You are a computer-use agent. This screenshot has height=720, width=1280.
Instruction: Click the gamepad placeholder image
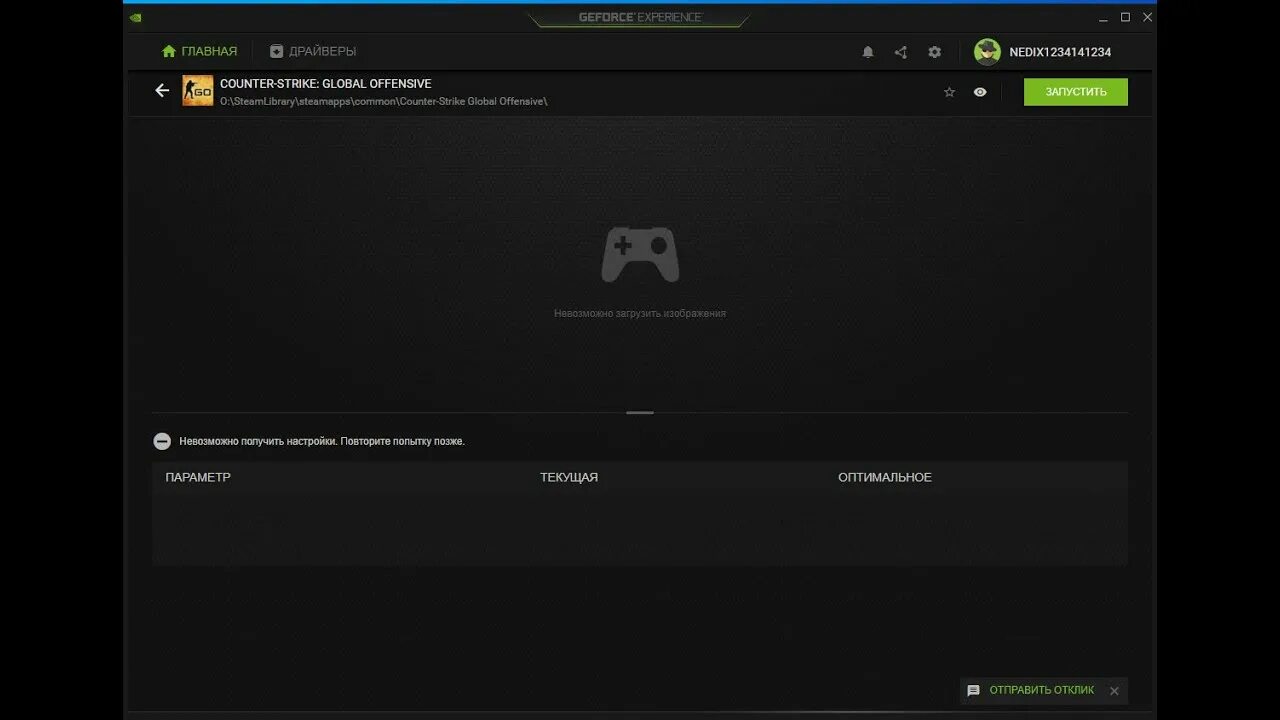point(640,254)
